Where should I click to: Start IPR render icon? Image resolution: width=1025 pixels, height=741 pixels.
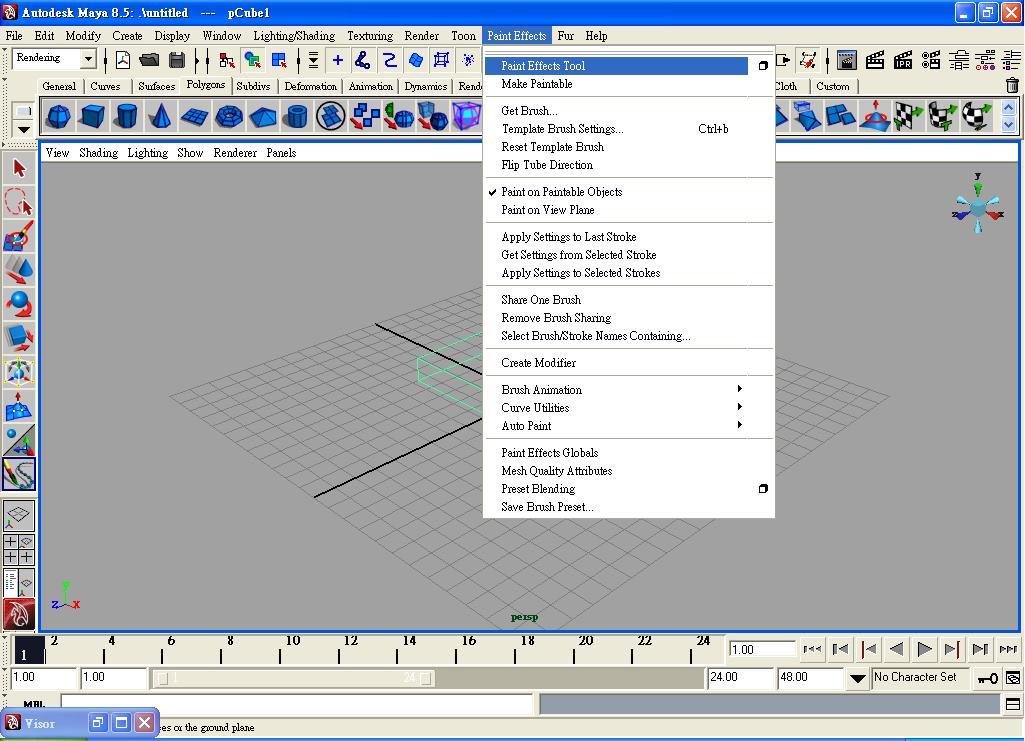[903, 60]
